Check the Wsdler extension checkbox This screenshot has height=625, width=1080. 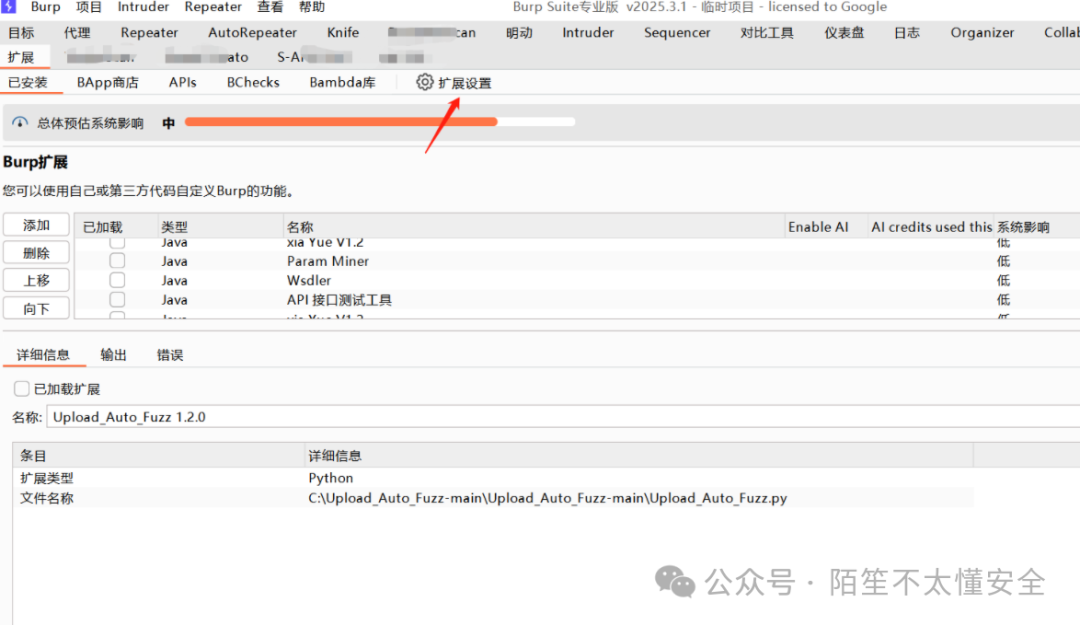click(117, 280)
